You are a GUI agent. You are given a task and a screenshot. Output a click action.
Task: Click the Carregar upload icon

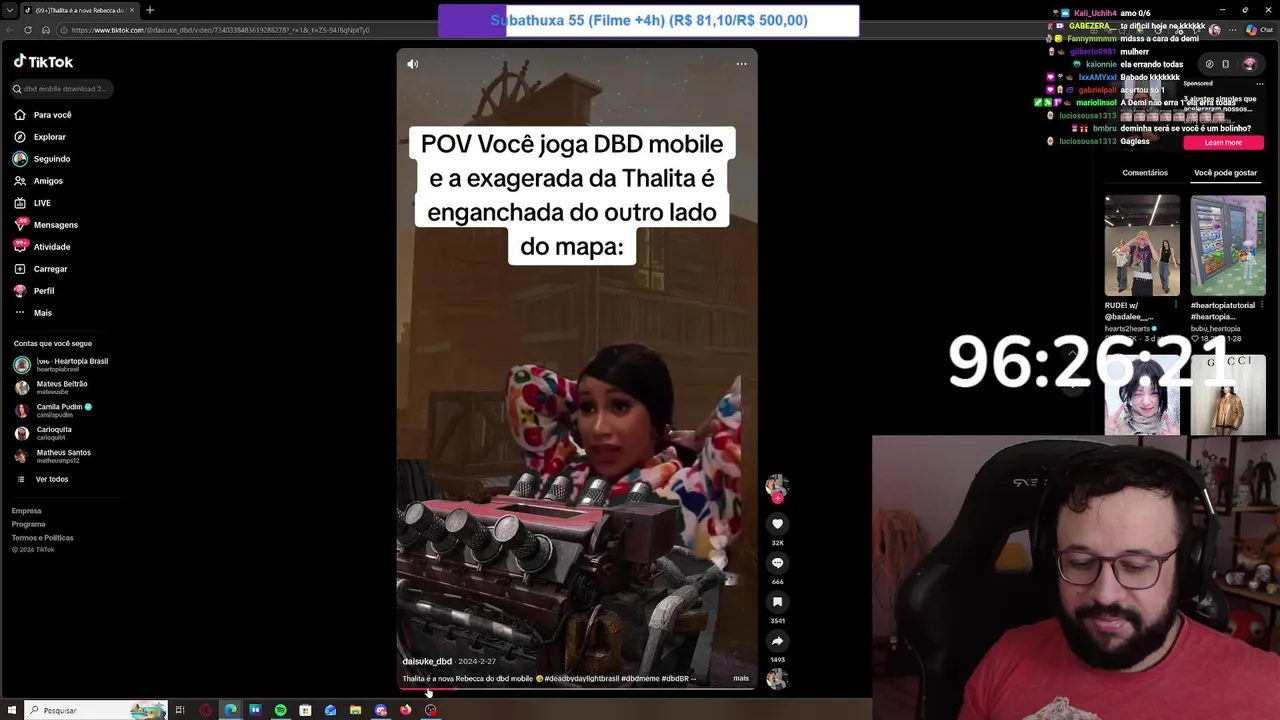20,269
